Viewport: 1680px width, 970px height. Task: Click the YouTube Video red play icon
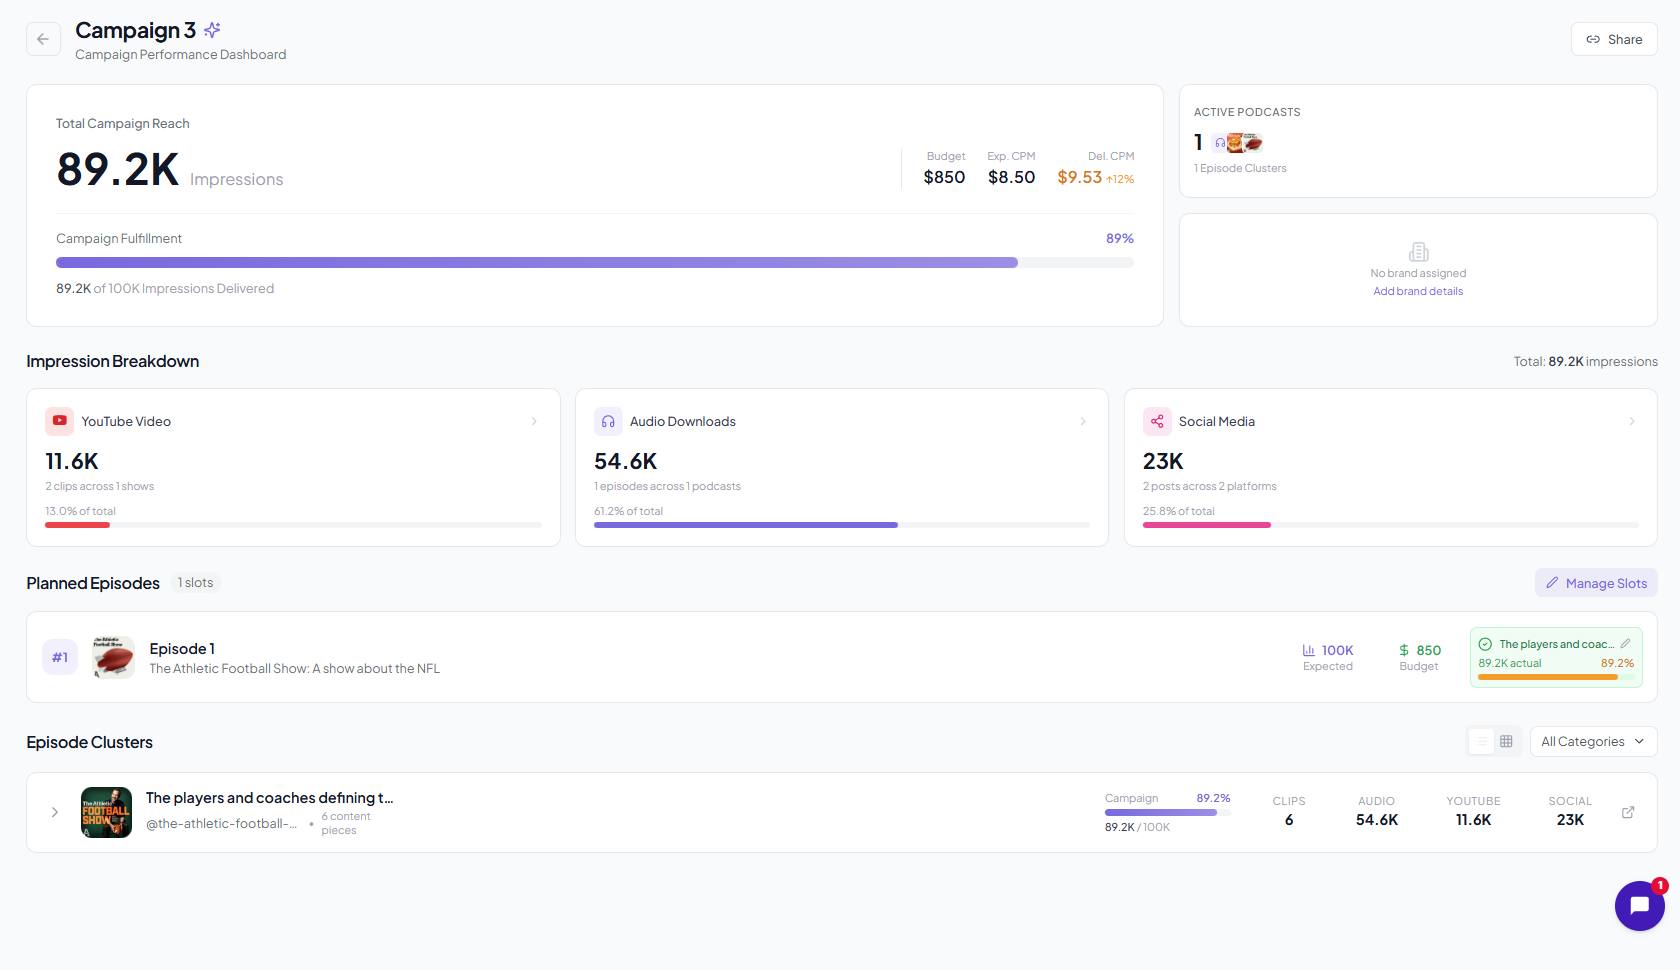[x=59, y=421]
